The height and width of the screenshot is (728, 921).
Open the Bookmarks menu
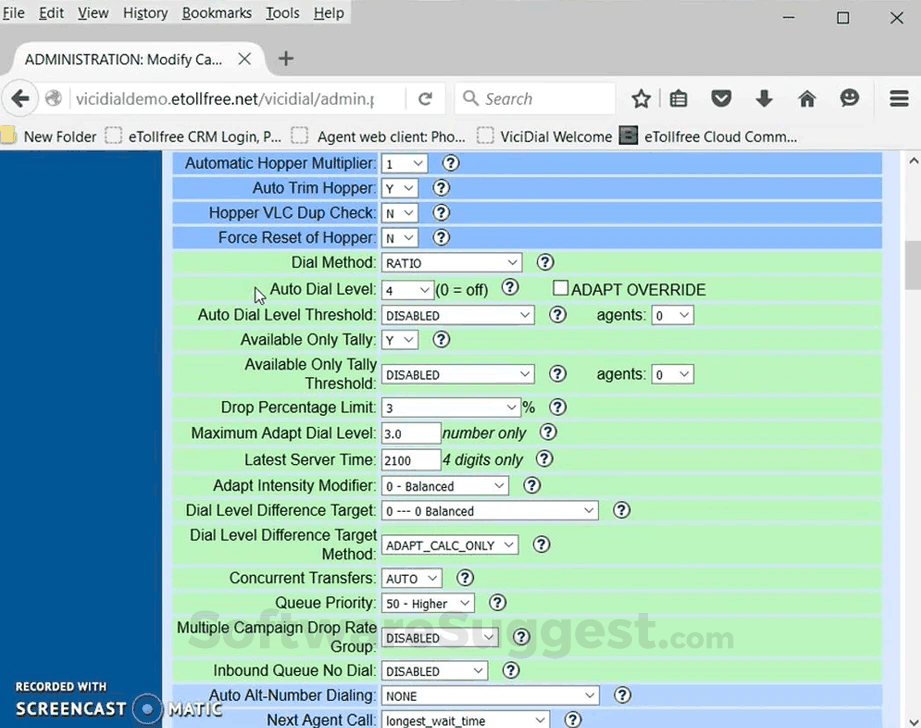(216, 13)
